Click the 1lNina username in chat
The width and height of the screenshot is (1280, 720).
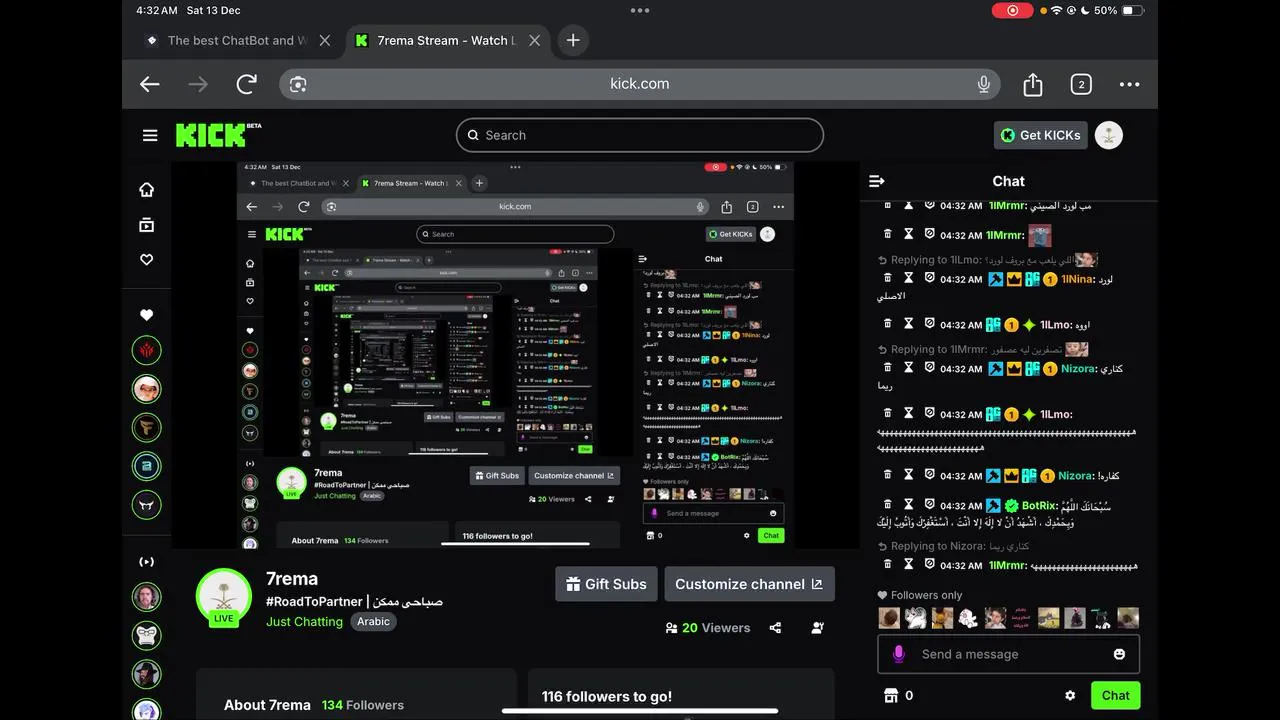[x=1078, y=280]
